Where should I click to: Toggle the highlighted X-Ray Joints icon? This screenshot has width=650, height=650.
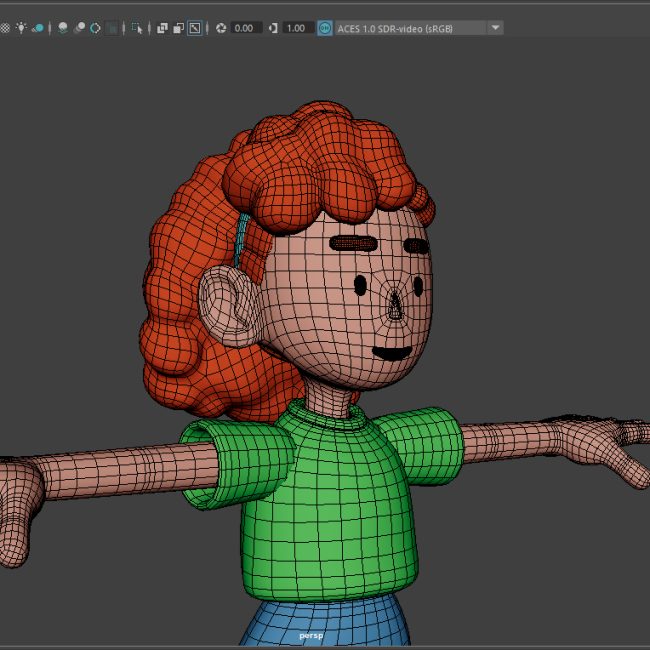pyautogui.click(x=195, y=28)
